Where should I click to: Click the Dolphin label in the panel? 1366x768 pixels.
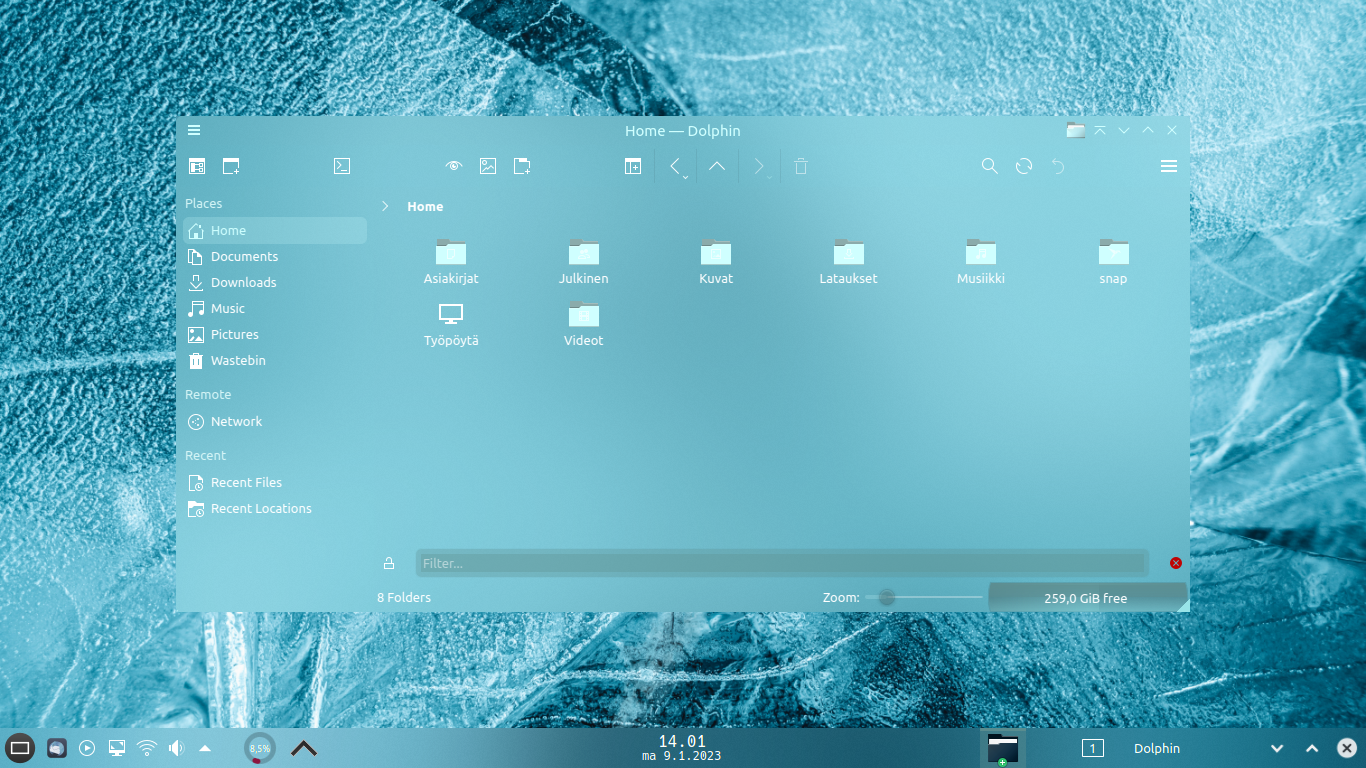coord(1157,748)
